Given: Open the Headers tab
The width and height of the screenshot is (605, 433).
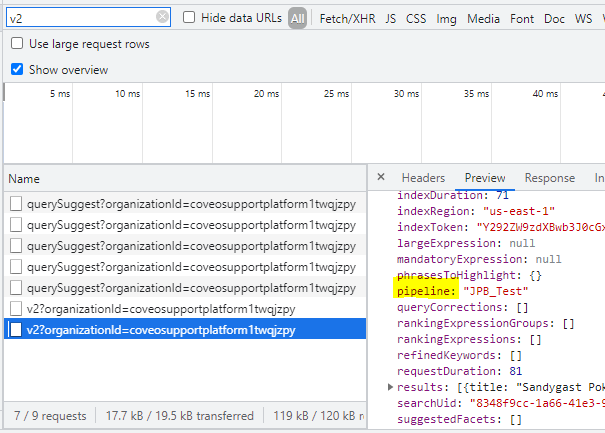Looking at the screenshot, I should [x=422, y=177].
